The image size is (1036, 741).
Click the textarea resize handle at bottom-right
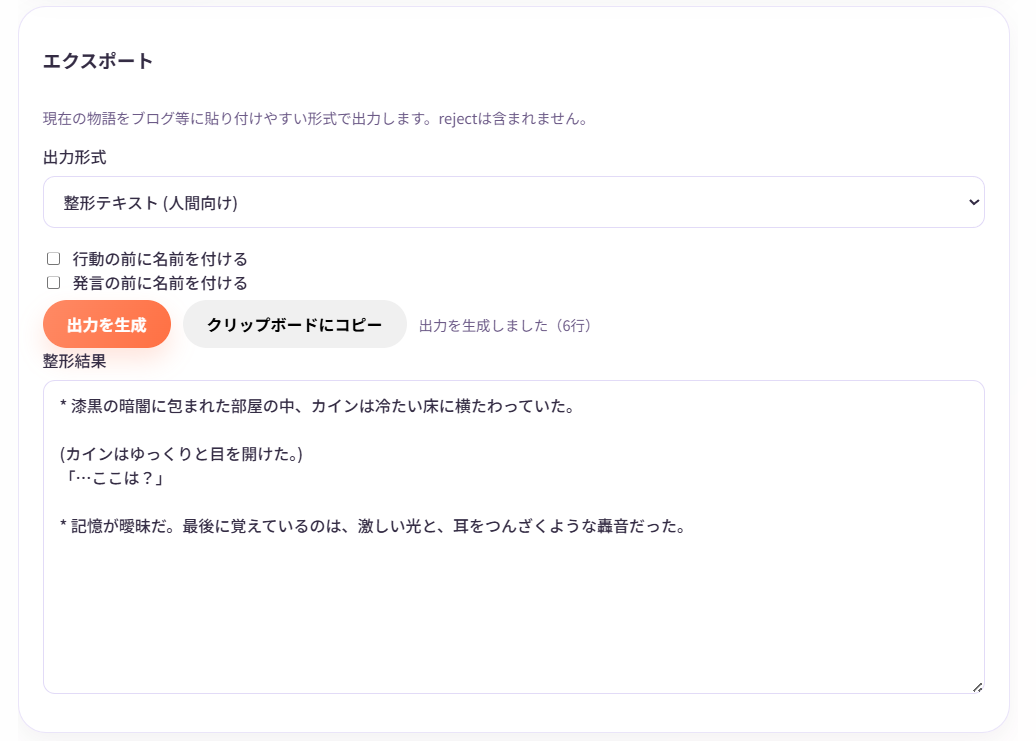coord(977,687)
